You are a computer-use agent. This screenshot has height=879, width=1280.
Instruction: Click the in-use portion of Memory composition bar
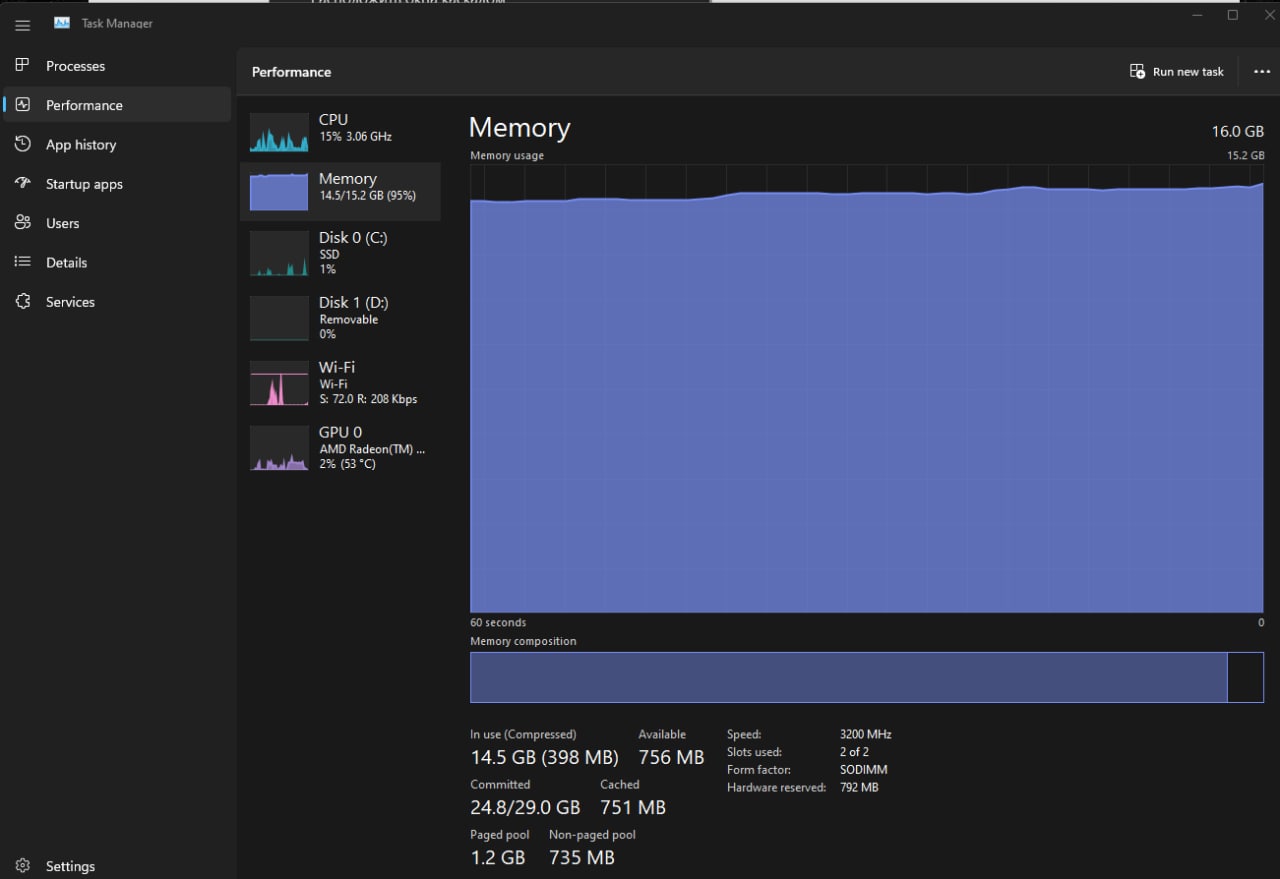848,677
